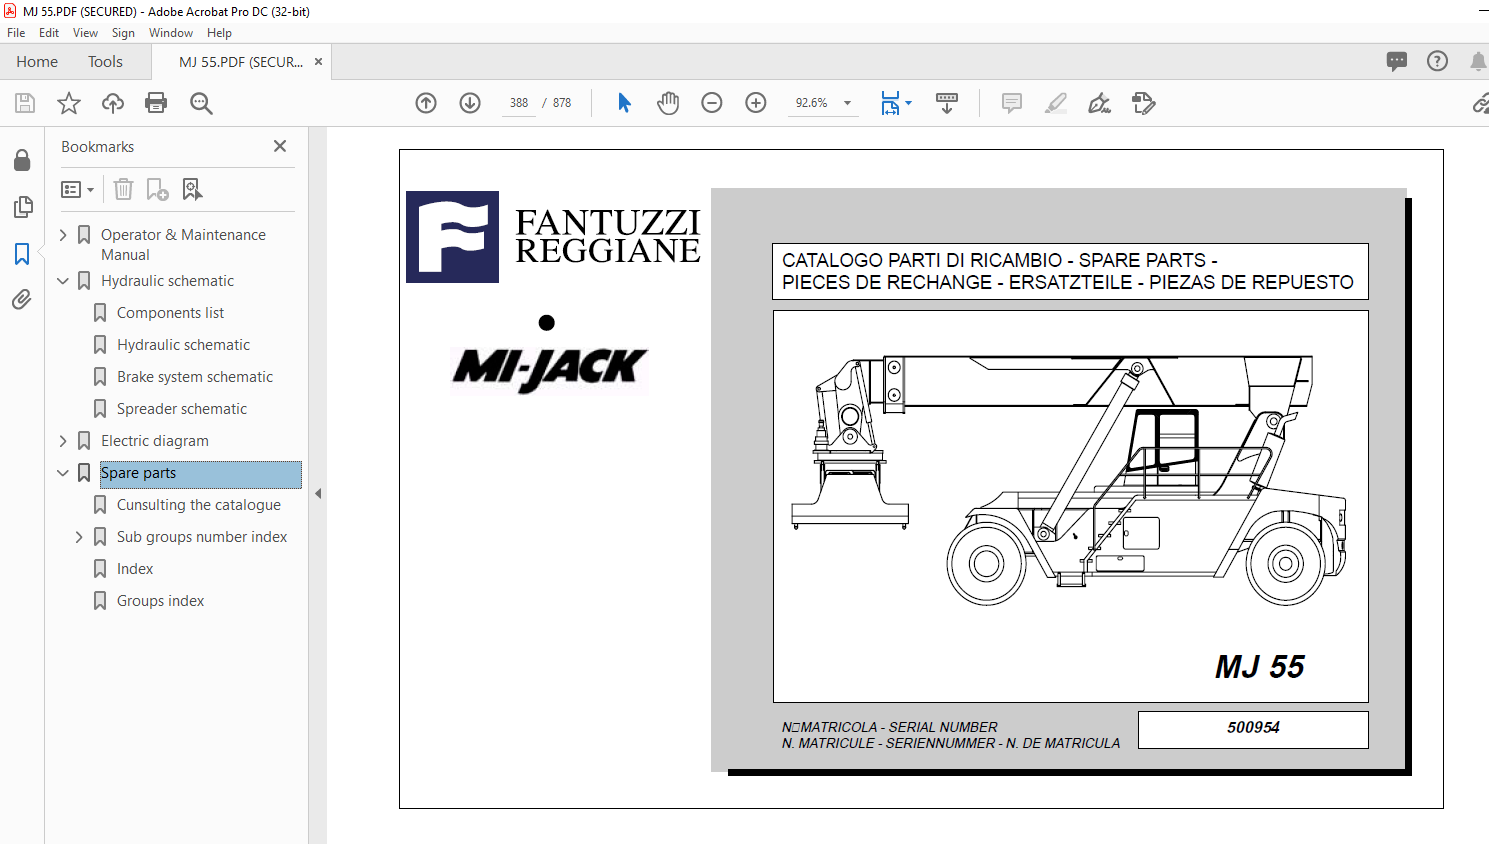
Task: Click the upload to cloud icon
Action: pyautogui.click(x=113, y=103)
